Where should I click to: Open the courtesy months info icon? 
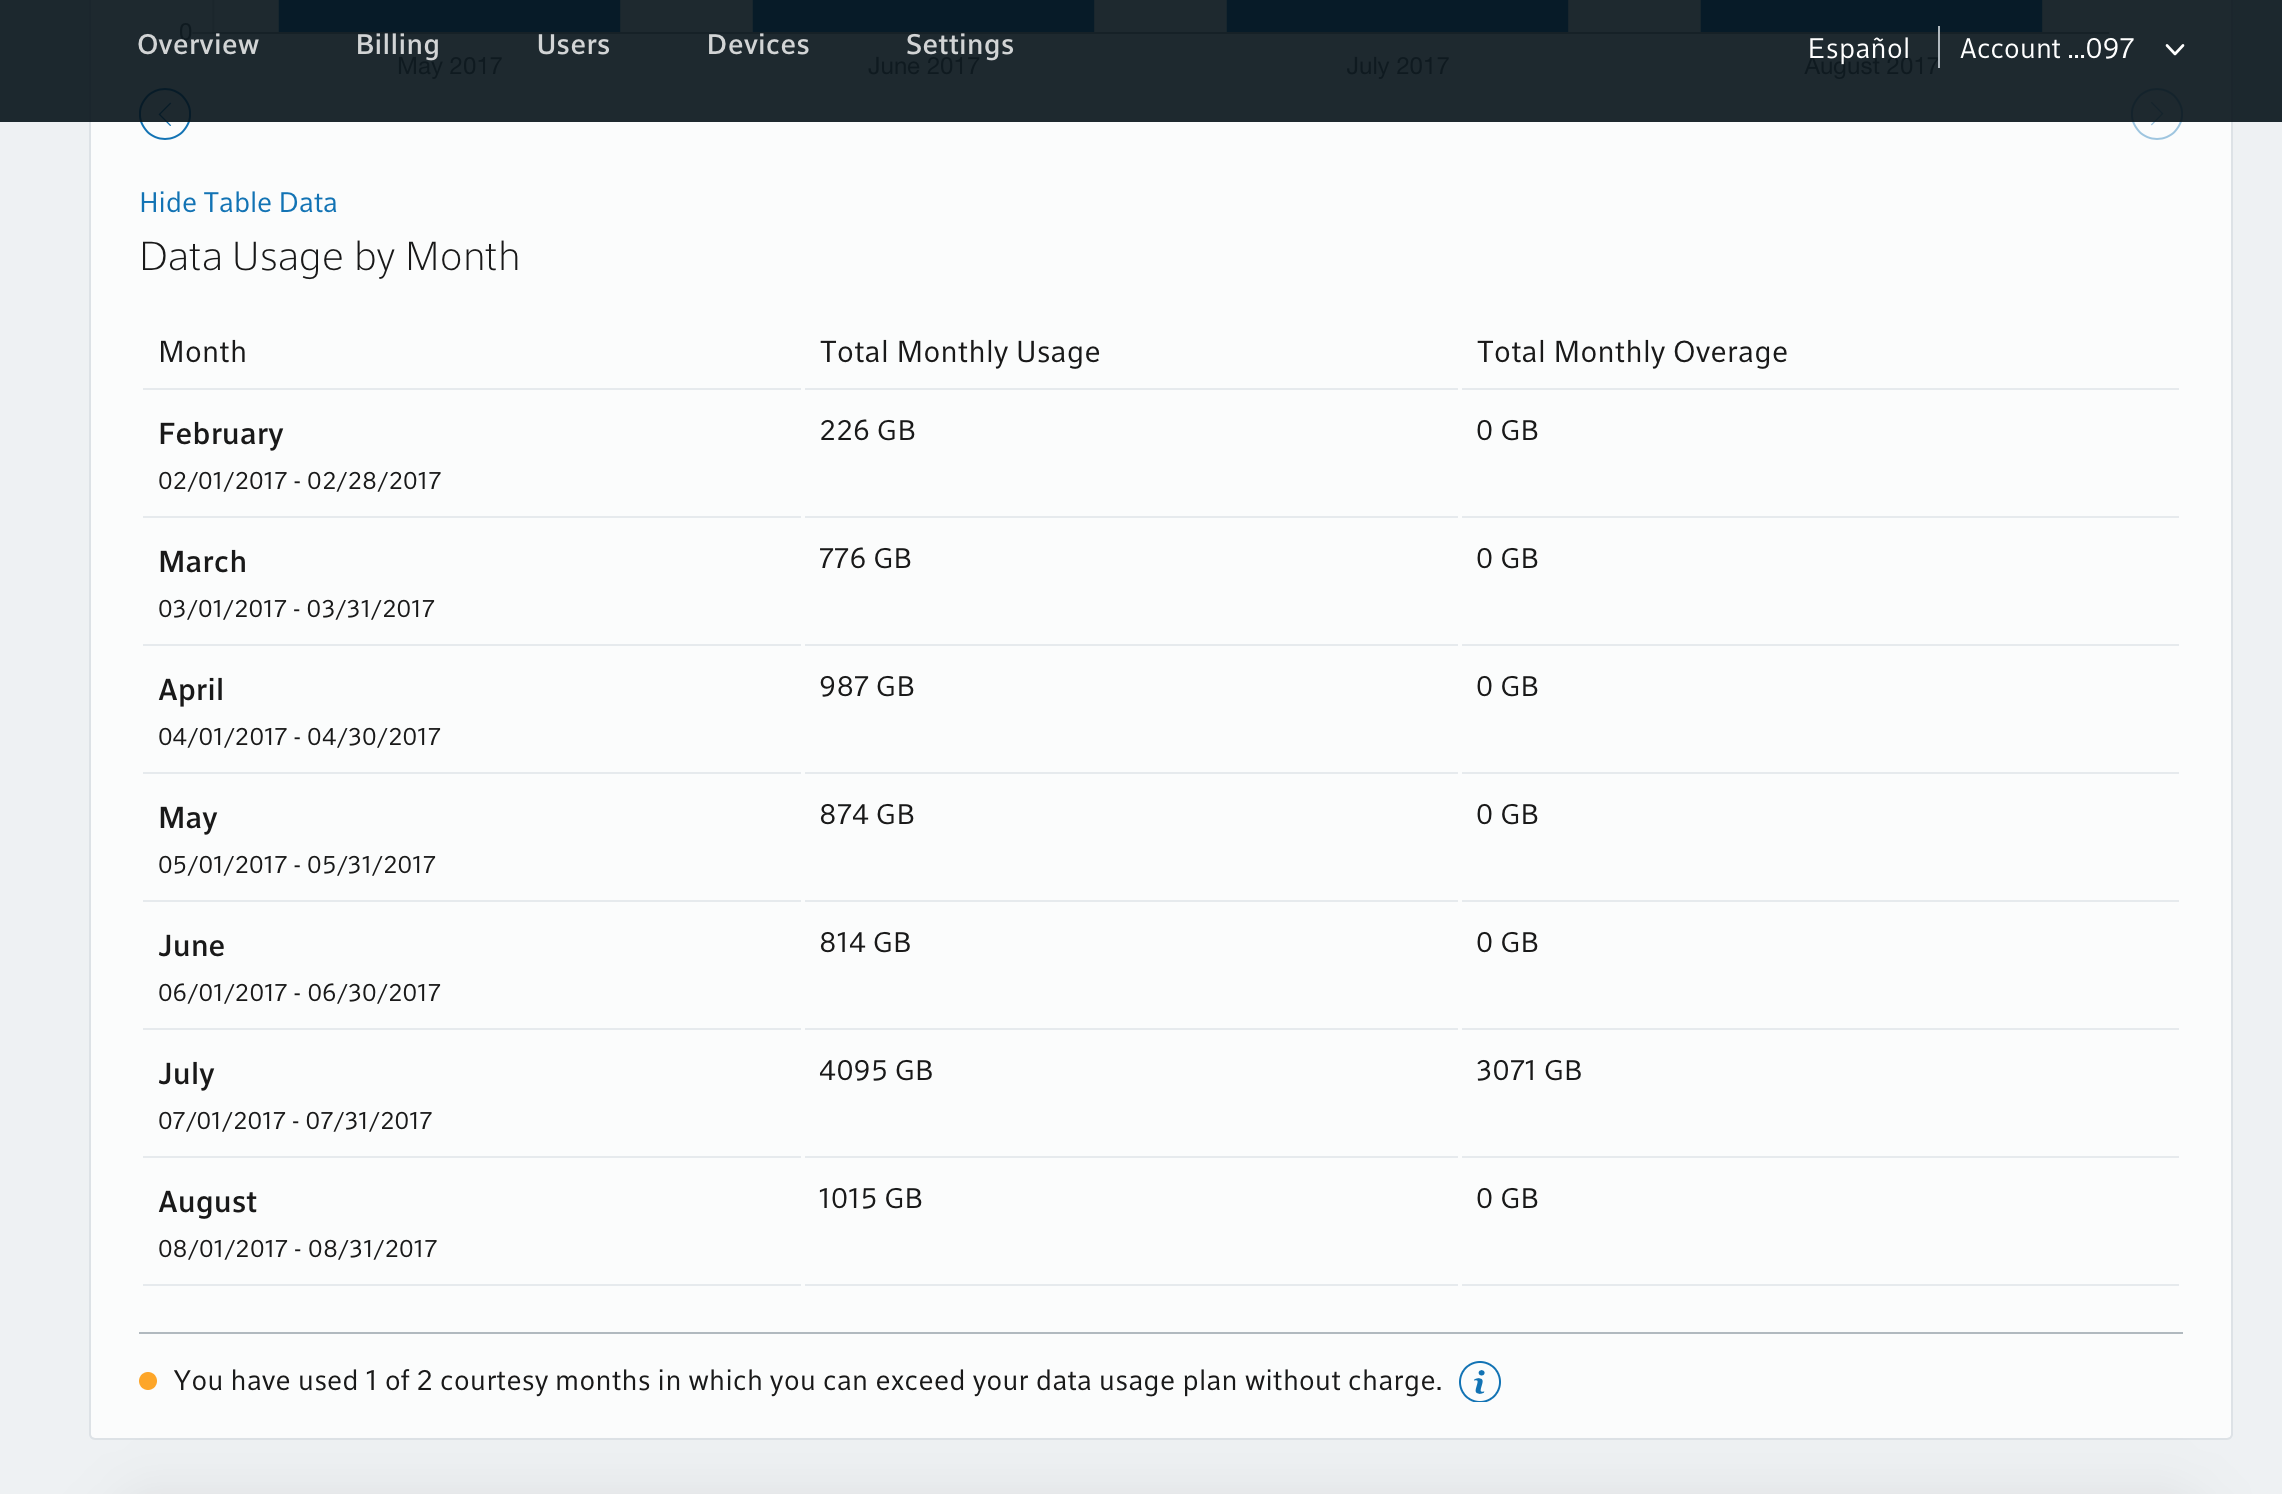(1479, 1381)
